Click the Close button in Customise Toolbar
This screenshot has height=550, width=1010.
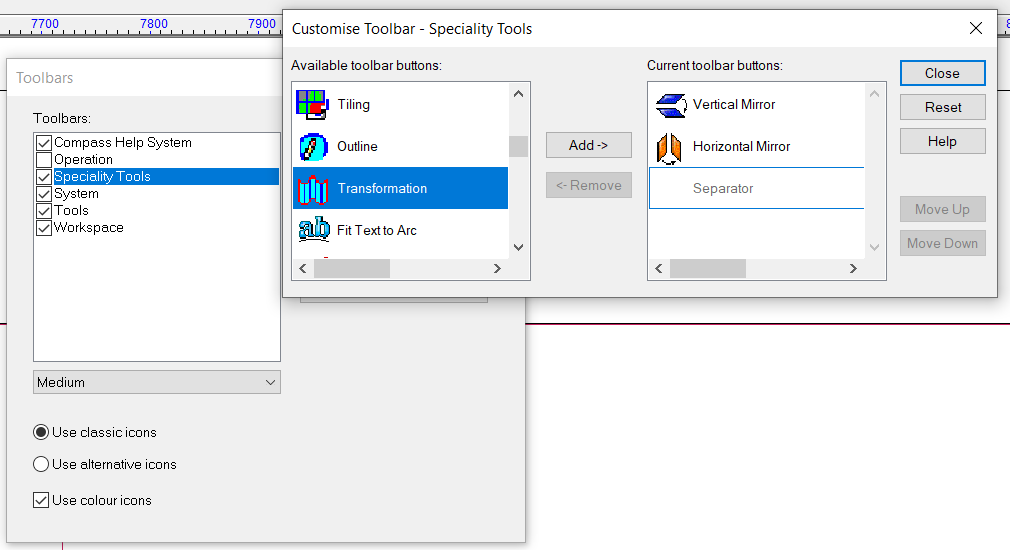click(x=942, y=73)
